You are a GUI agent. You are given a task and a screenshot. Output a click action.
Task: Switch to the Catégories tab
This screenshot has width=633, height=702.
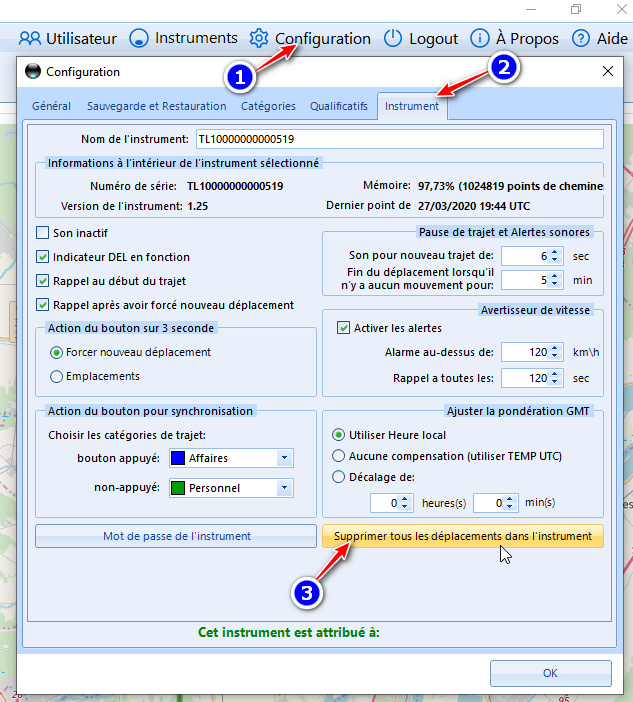[268, 106]
